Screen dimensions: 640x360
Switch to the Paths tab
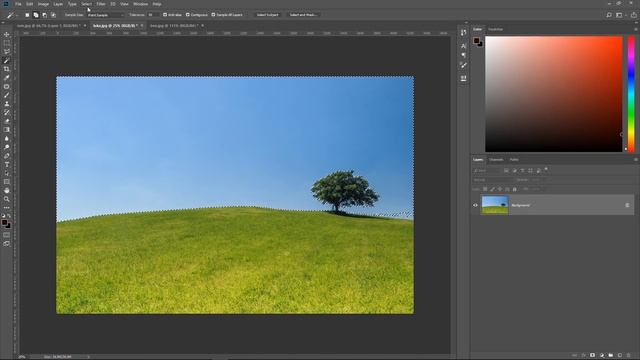point(514,160)
